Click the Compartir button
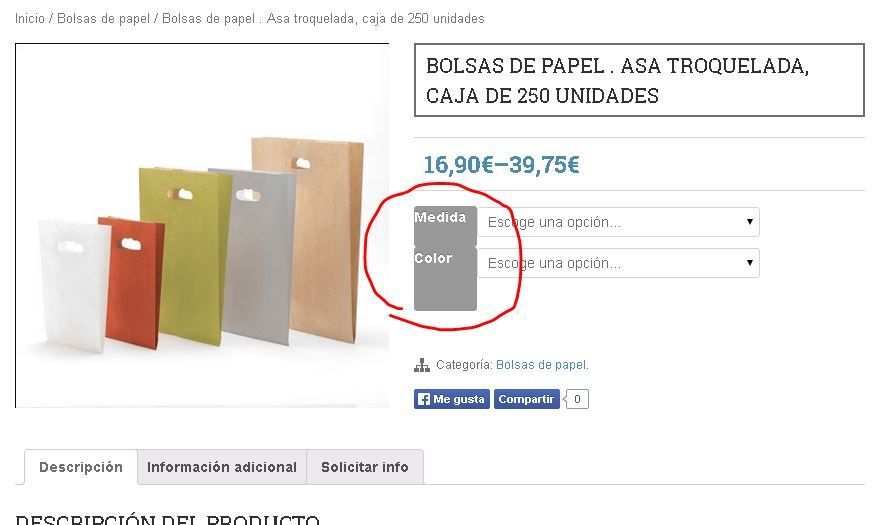The height and width of the screenshot is (525, 891). [x=526, y=399]
